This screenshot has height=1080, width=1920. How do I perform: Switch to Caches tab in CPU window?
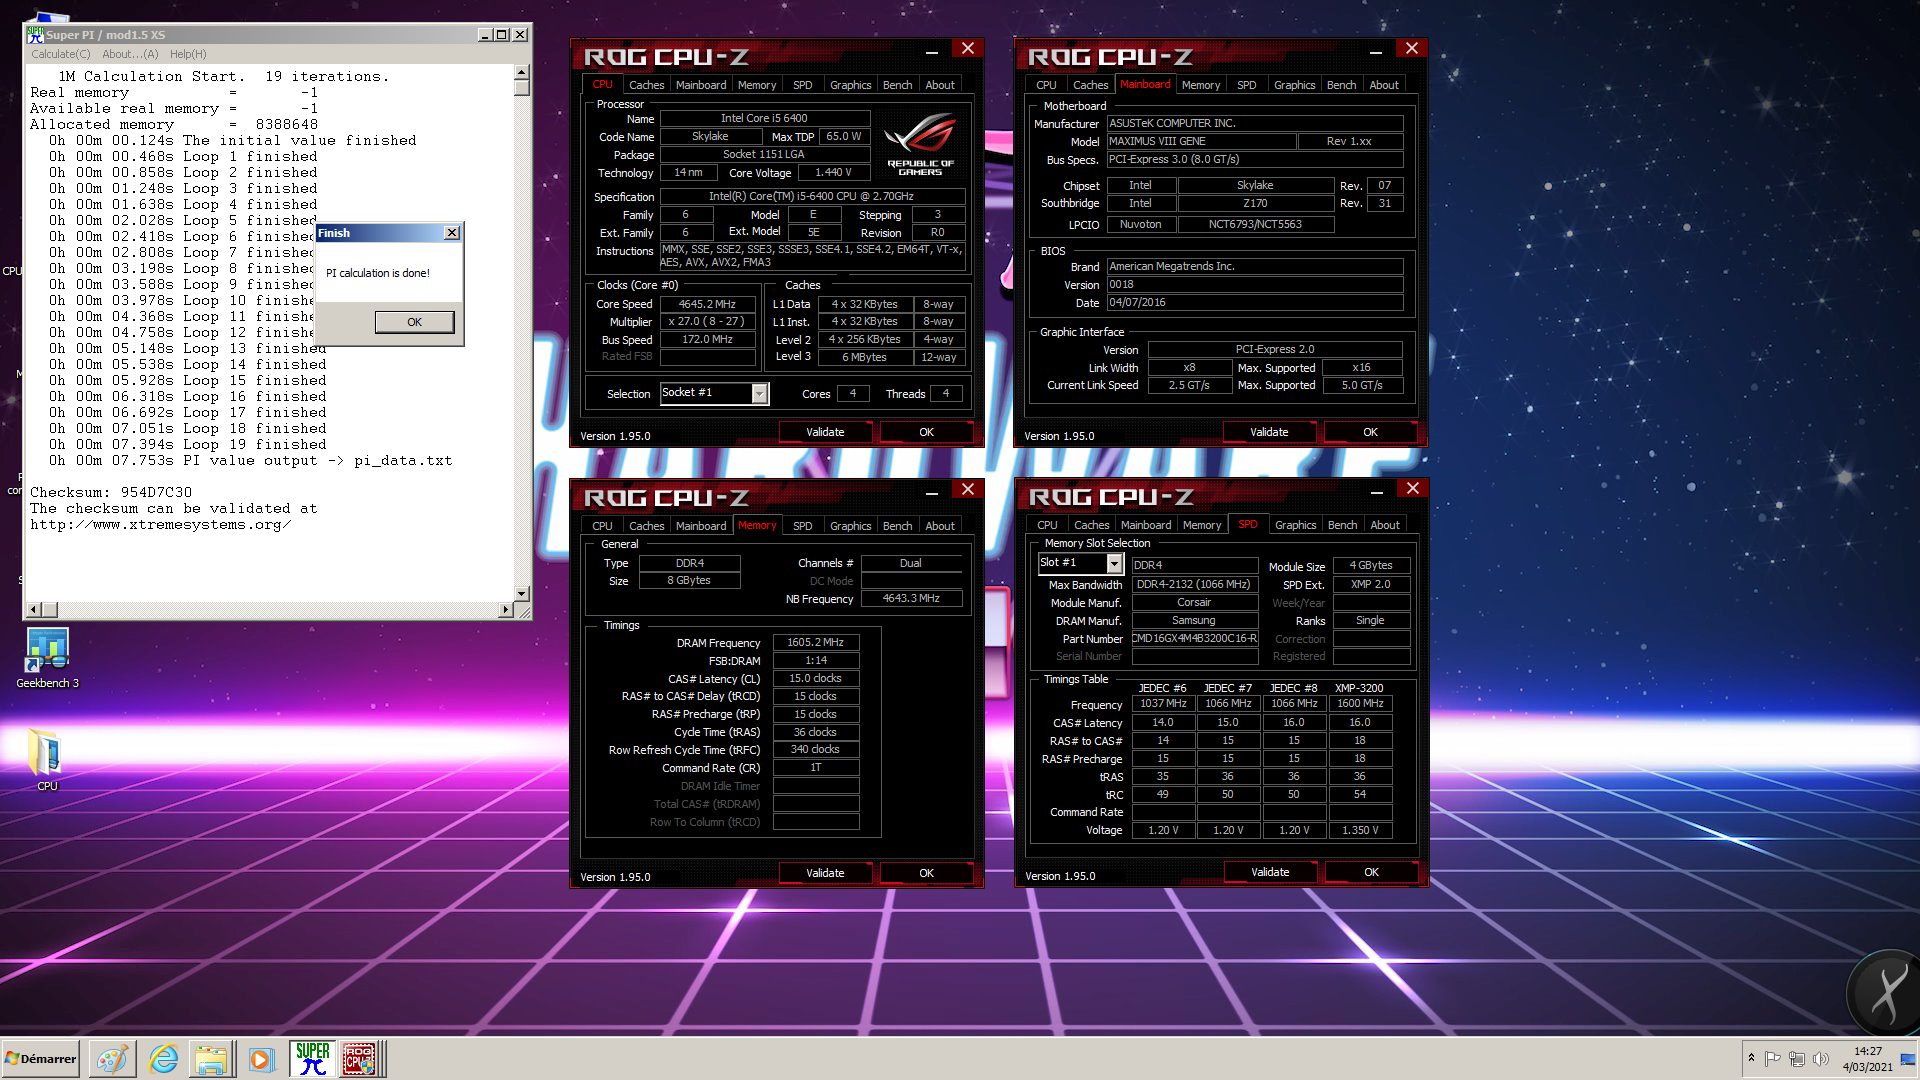646,85
